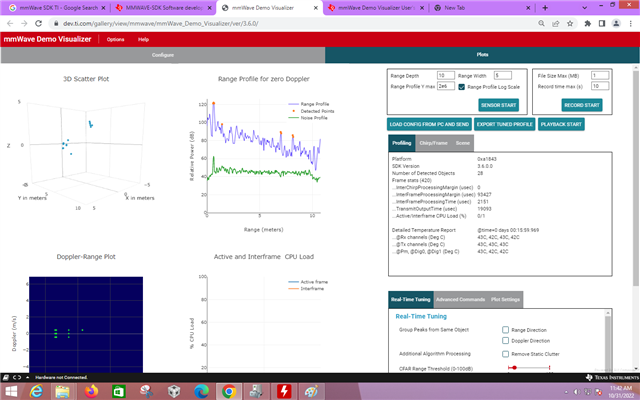
Task: Enable Doppler Direction peak grouping checkbox
Action: click(x=505, y=340)
